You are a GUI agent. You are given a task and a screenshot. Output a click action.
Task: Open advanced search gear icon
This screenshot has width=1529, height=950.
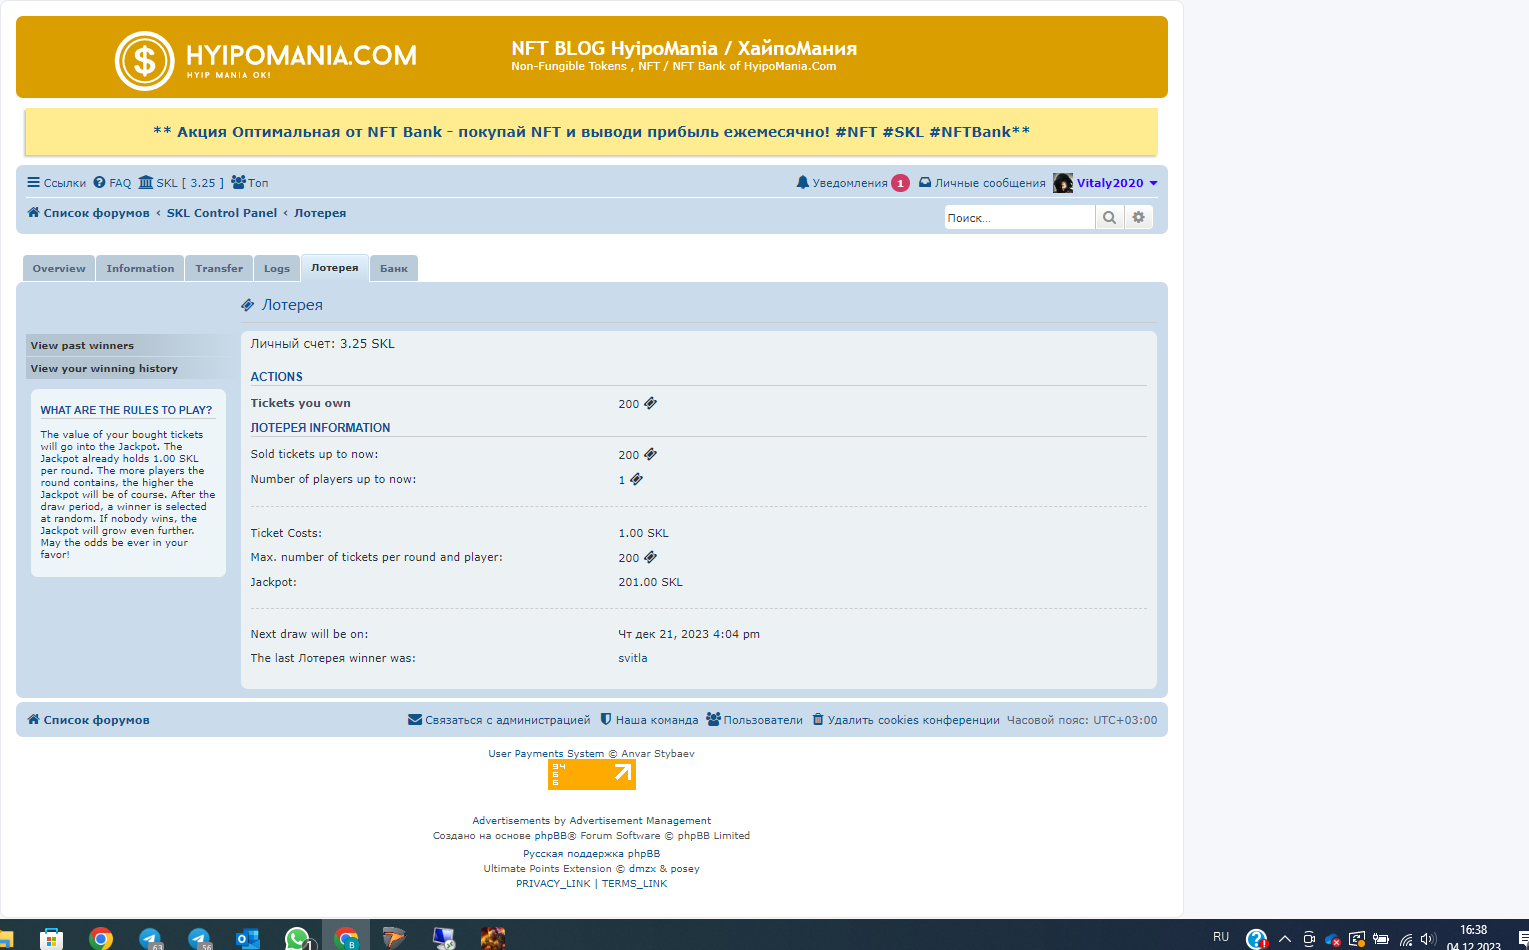1138,218
